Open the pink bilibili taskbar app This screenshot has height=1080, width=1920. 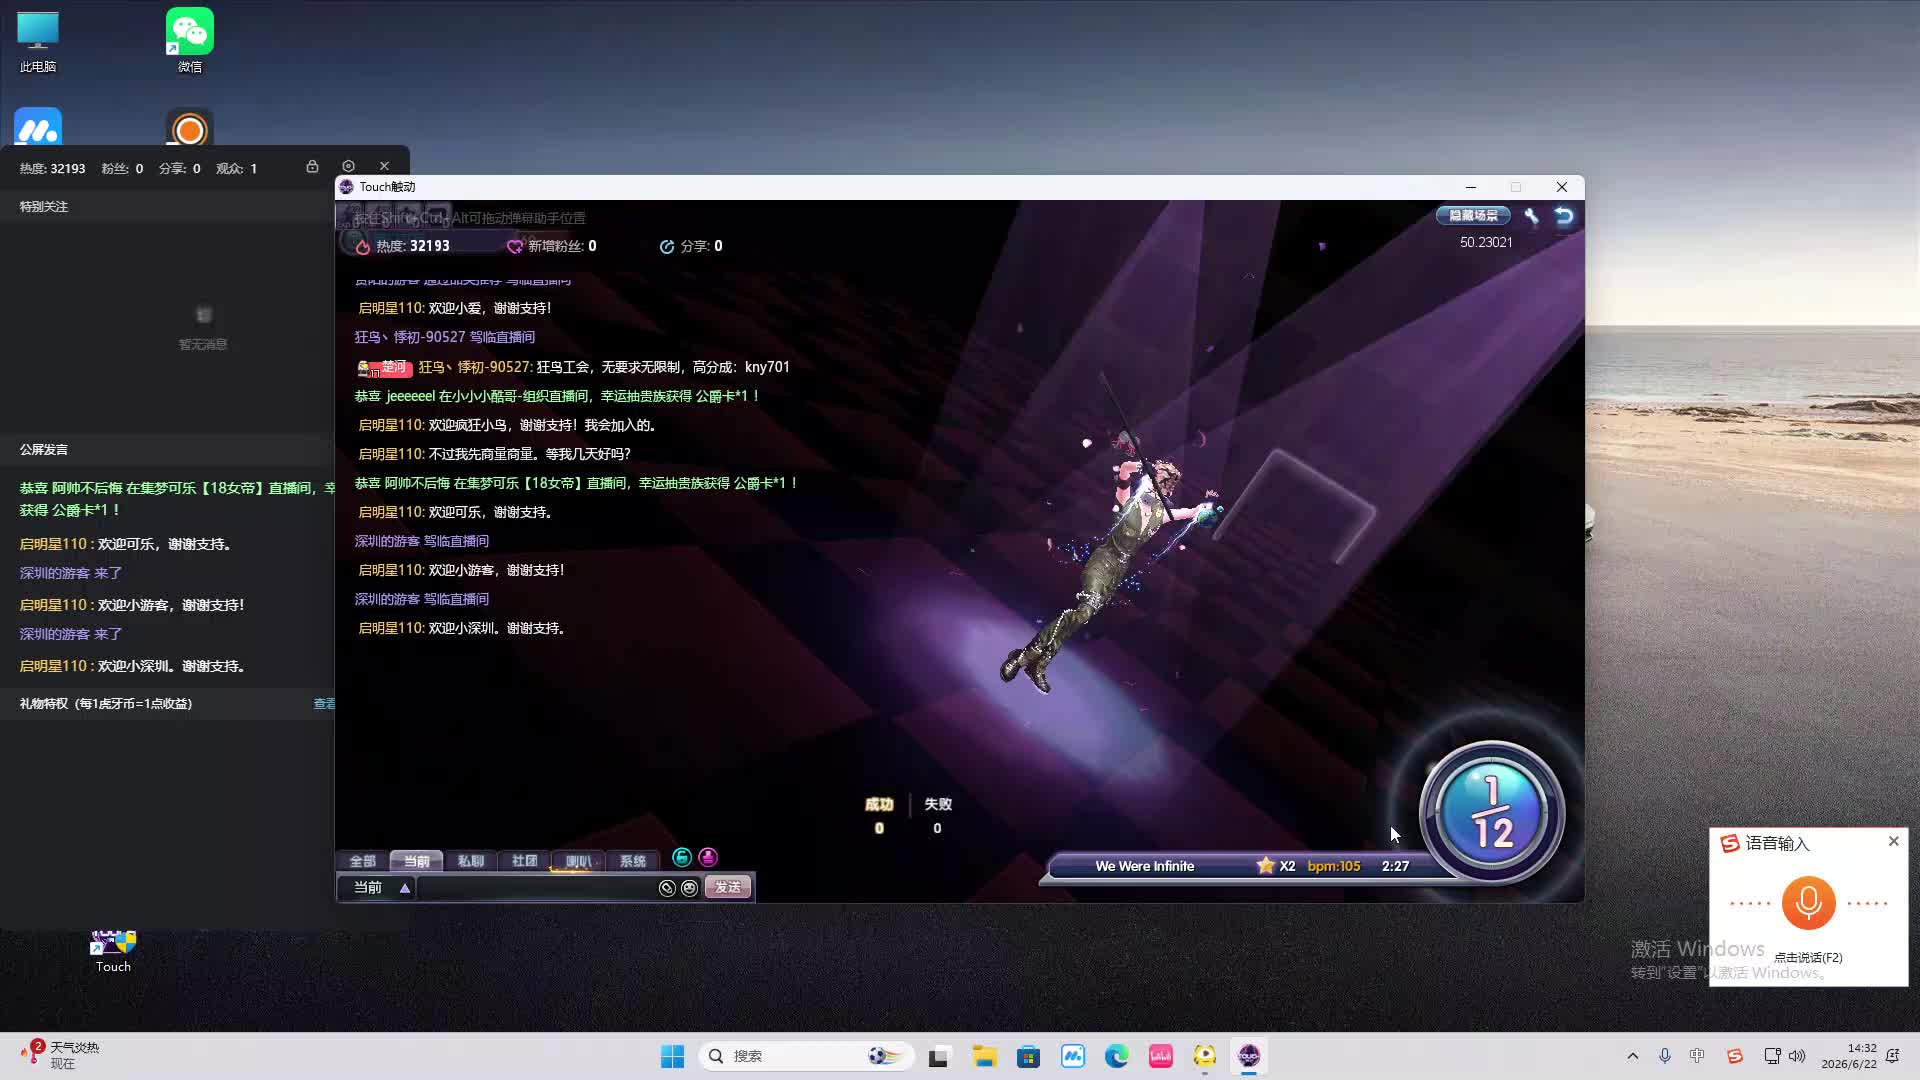pyautogui.click(x=1160, y=1056)
